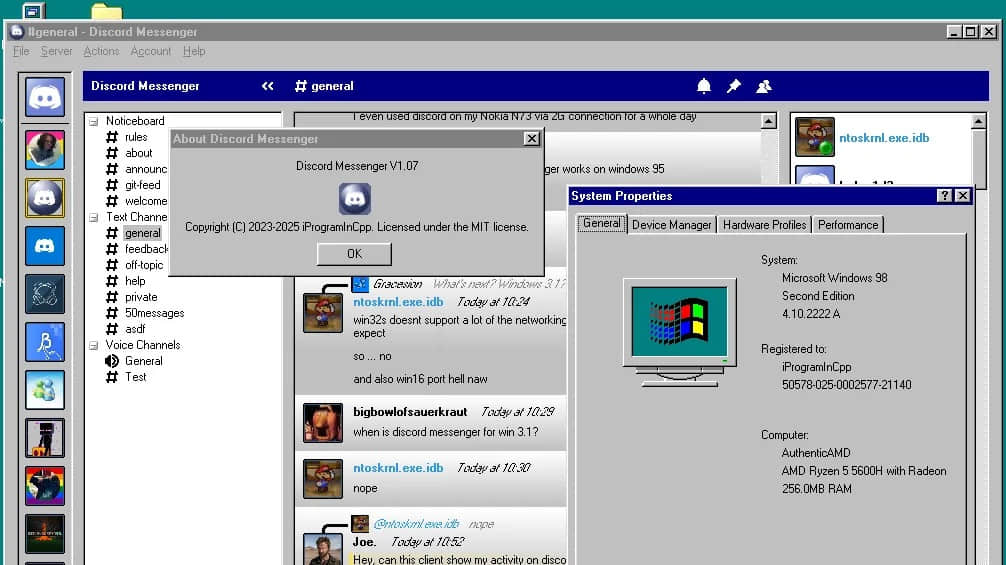Click 'when is discord messenger for win 3.1?' message
The image size is (1006, 565).
pyautogui.click(x=446, y=432)
